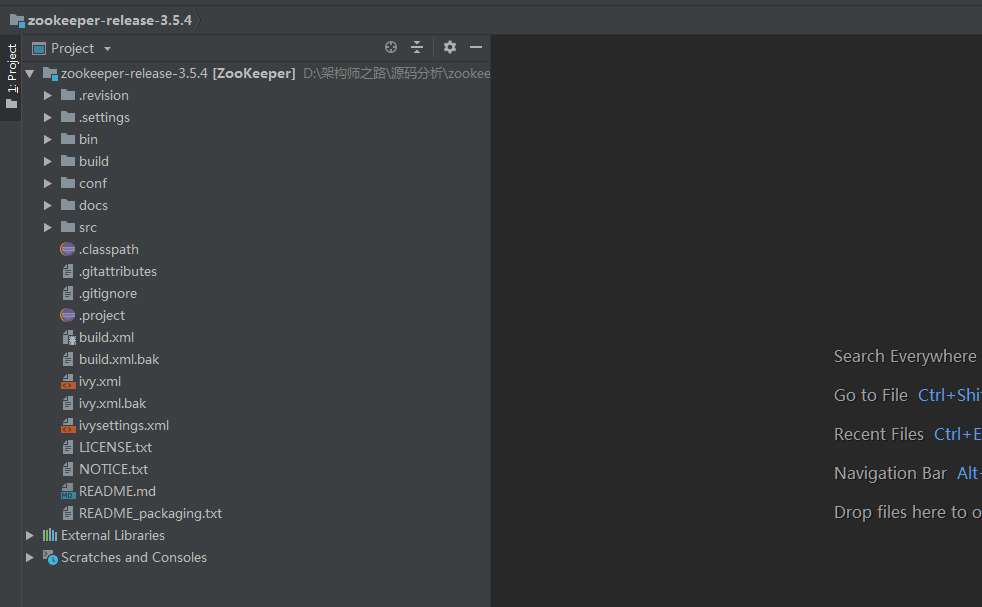Click the docs folder icon
Screen dimensions: 982x607
pyautogui.click(x=68, y=204)
